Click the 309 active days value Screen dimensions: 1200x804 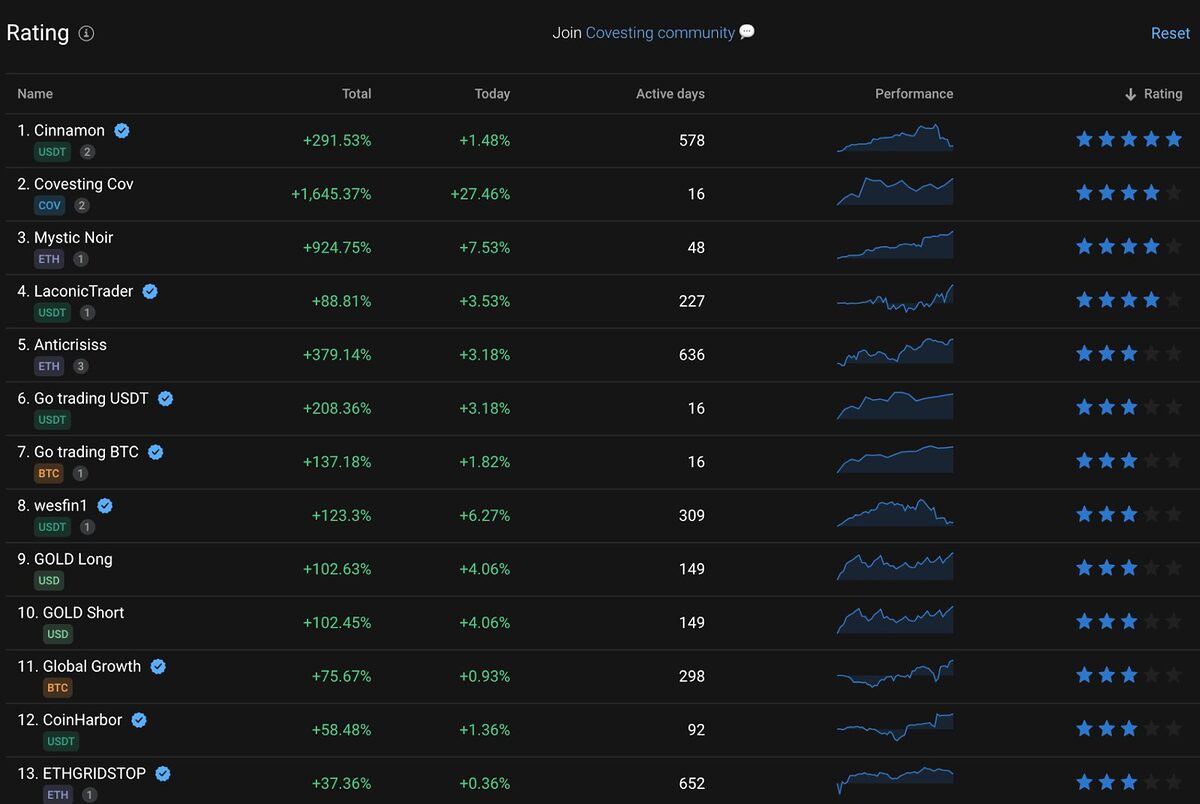point(692,516)
